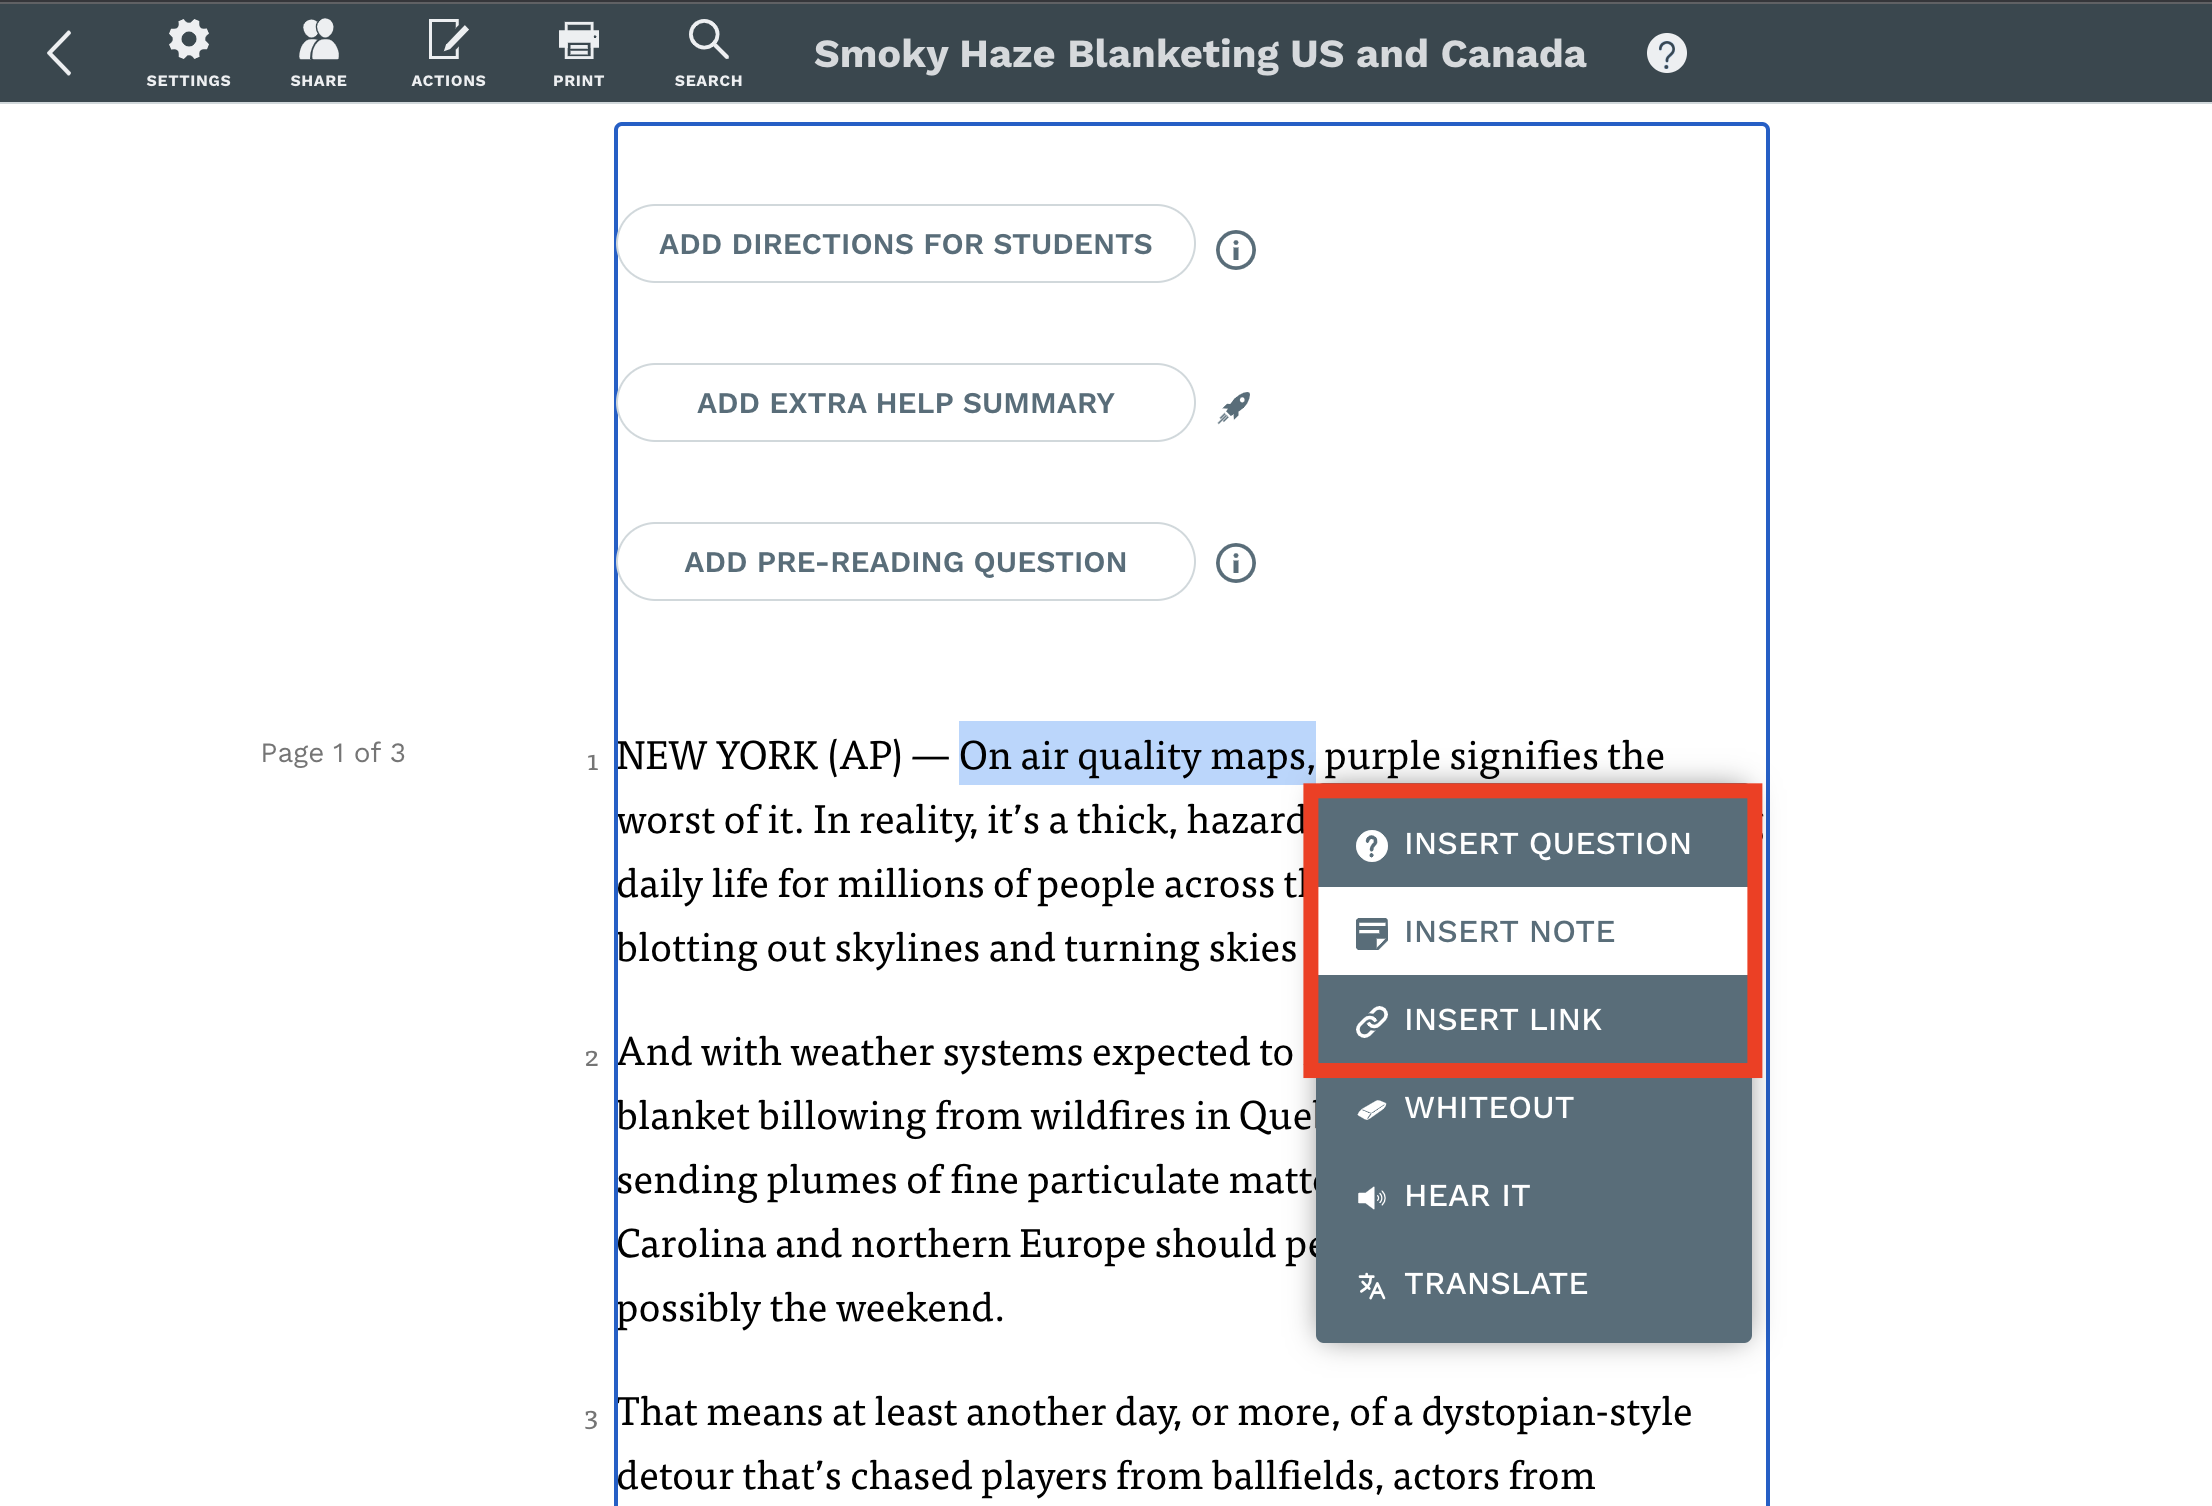
Task: Choose Insert Note from context menu
Action: [1533, 932]
